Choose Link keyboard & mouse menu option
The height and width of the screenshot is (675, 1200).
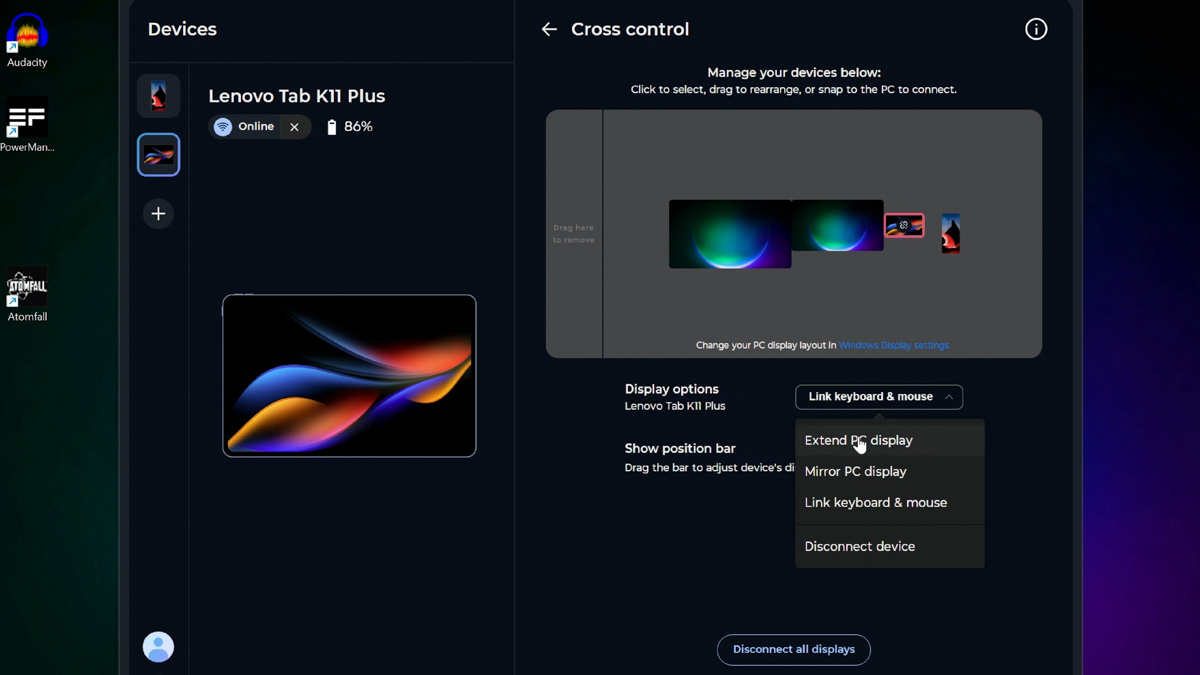pos(890,503)
